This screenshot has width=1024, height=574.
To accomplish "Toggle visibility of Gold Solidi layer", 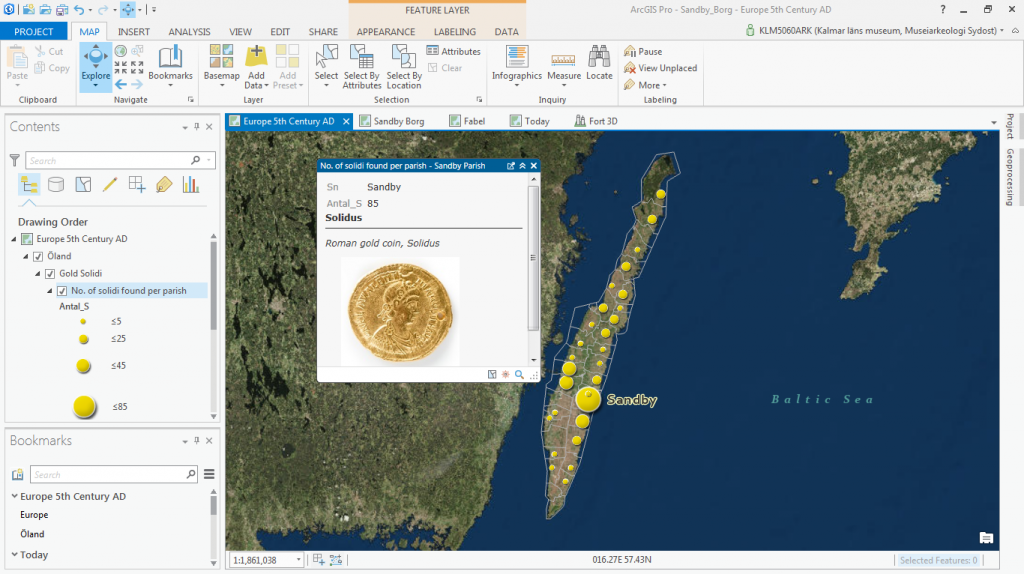I will [x=50, y=274].
